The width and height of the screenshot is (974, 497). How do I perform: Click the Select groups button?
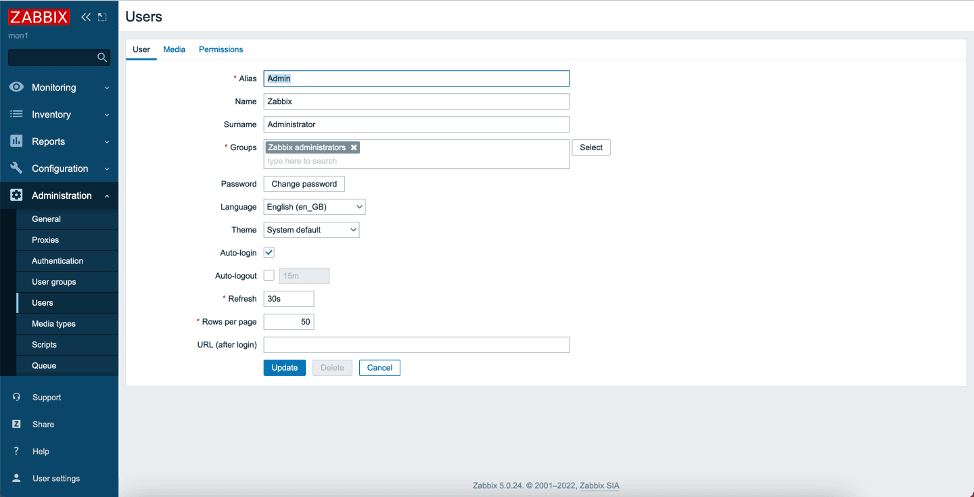591,148
